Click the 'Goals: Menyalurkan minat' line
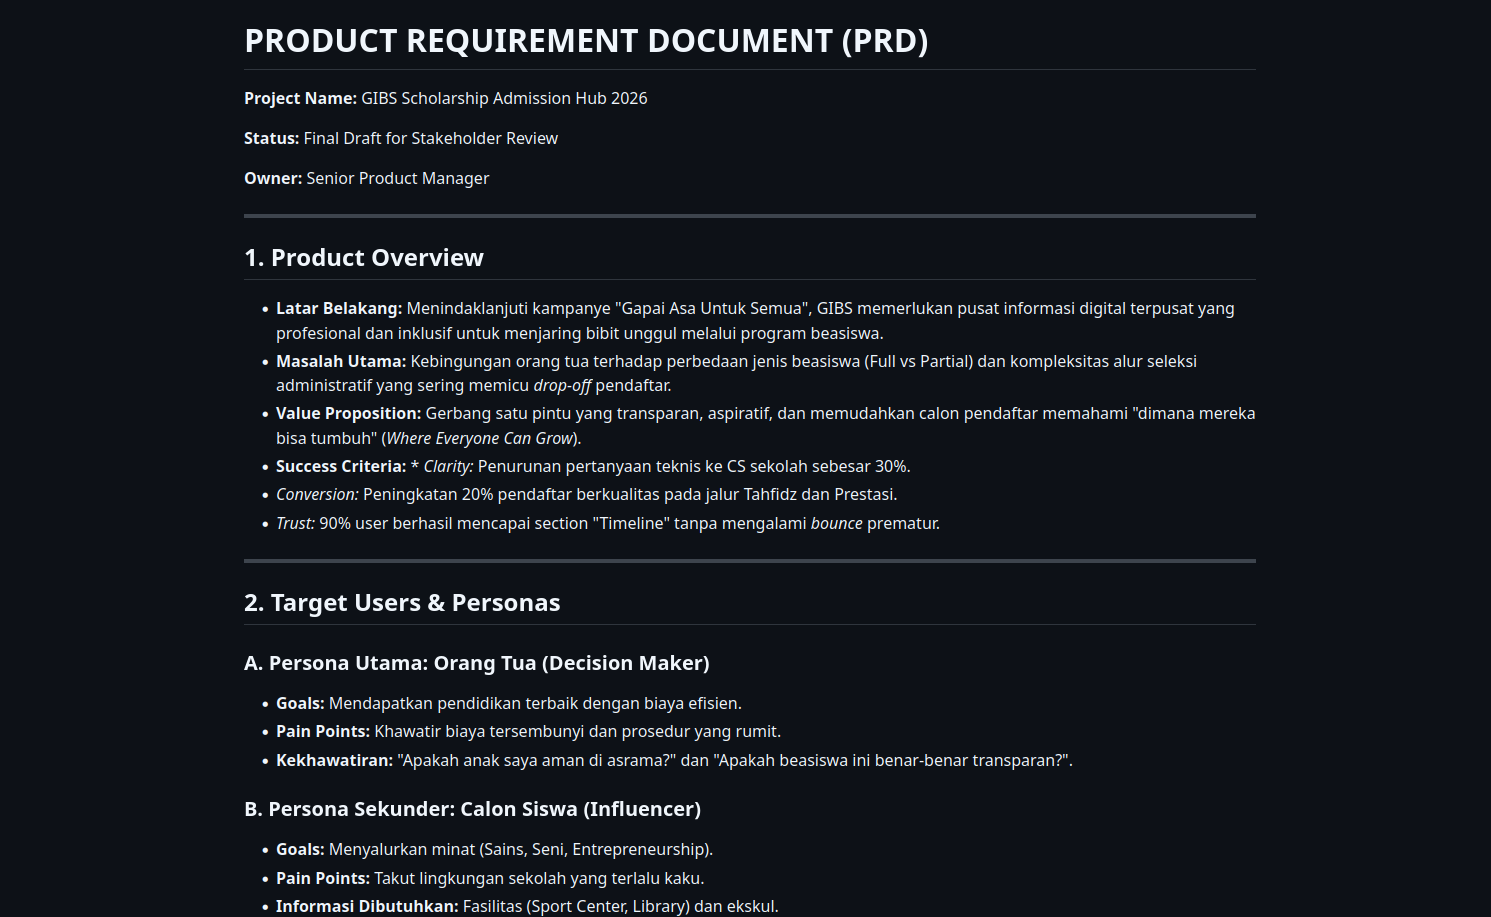Image resolution: width=1491 pixels, height=917 pixels. point(495,849)
